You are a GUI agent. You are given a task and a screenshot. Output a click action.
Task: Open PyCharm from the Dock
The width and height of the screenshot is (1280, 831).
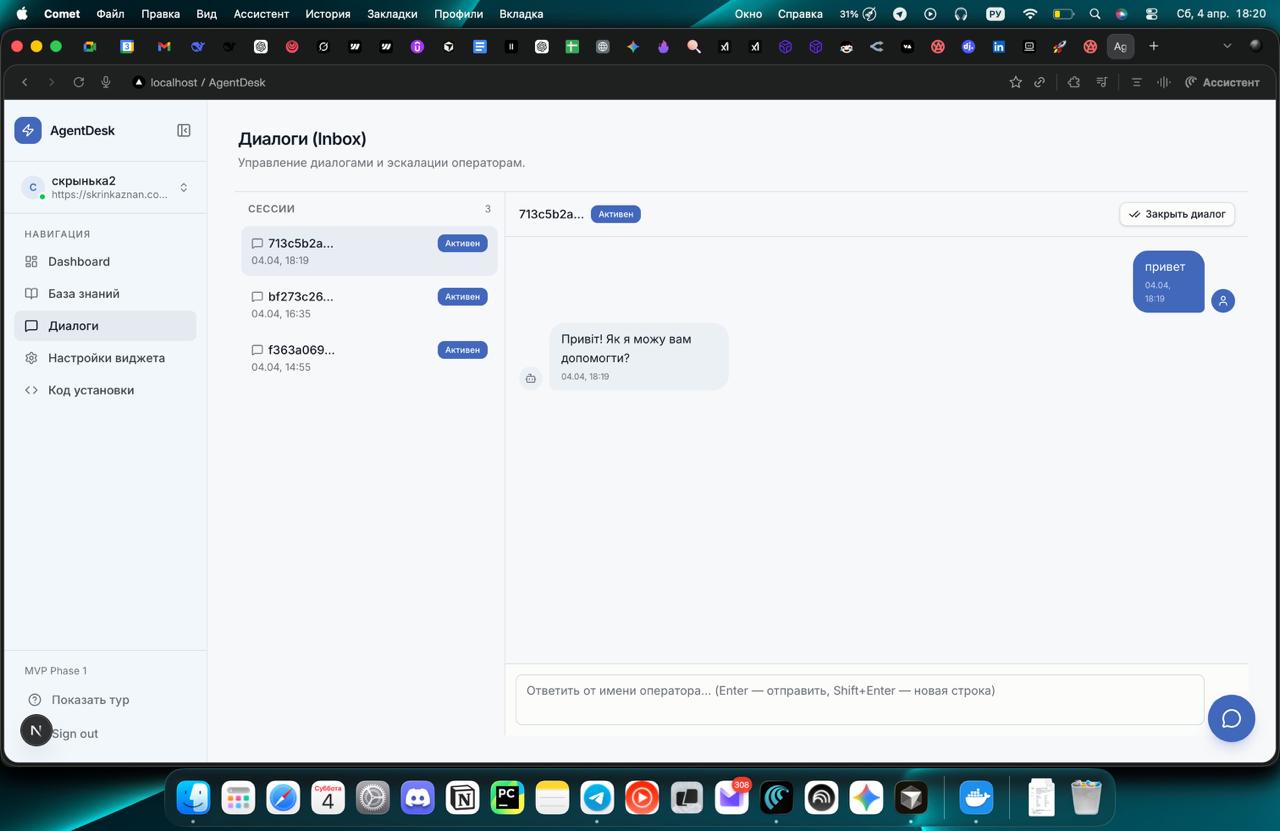click(x=507, y=797)
